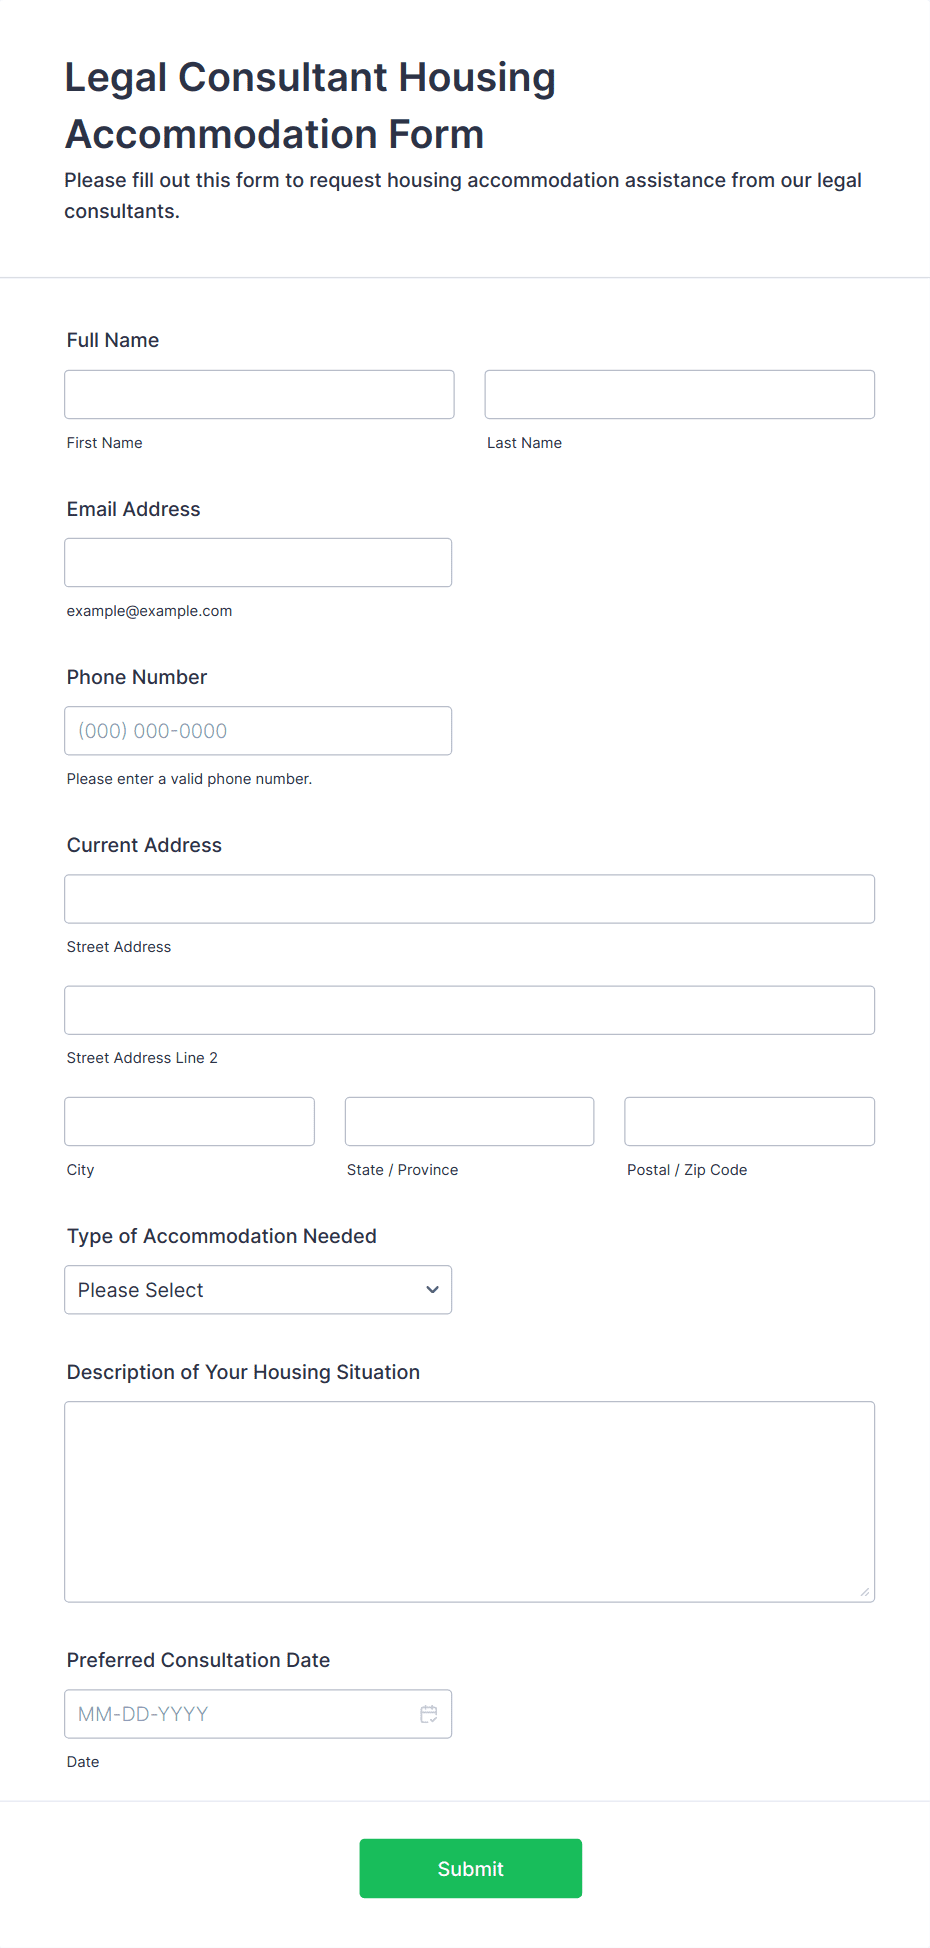Image resolution: width=930 pixels, height=1948 pixels.
Task: Click into the Email Address field
Action: [x=258, y=563]
